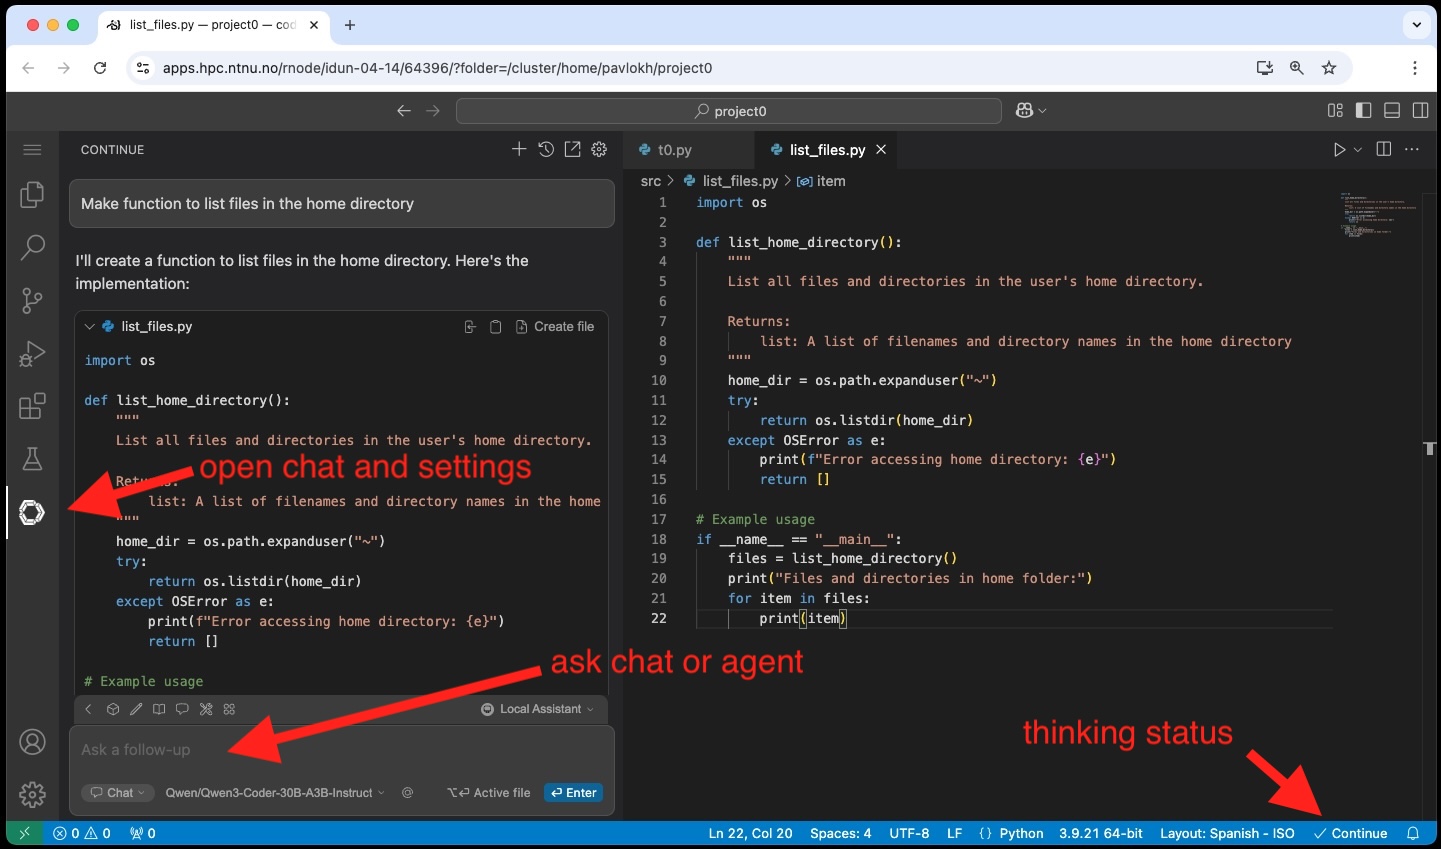Open the remote connection indicator

click(24, 833)
